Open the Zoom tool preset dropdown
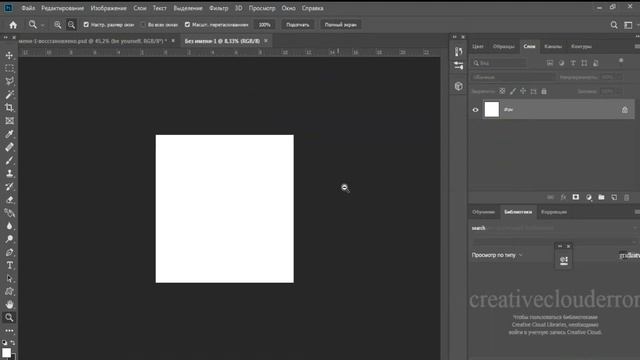The image size is (640, 360). pyautogui.click(x=42, y=25)
